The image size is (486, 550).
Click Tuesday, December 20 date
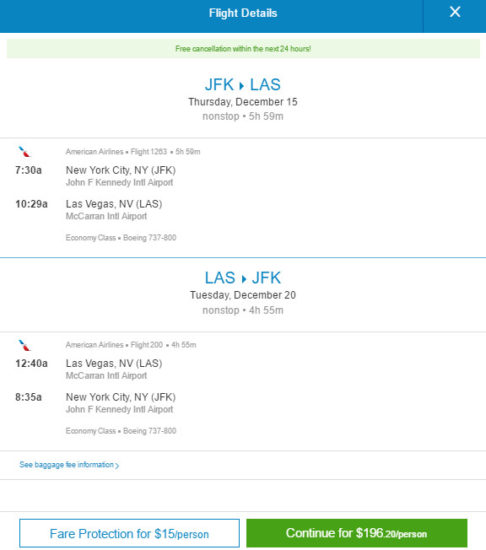coord(243,295)
